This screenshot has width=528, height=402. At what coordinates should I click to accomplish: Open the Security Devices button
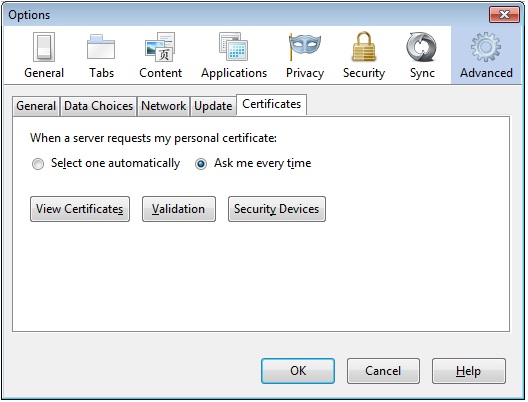pos(277,209)
